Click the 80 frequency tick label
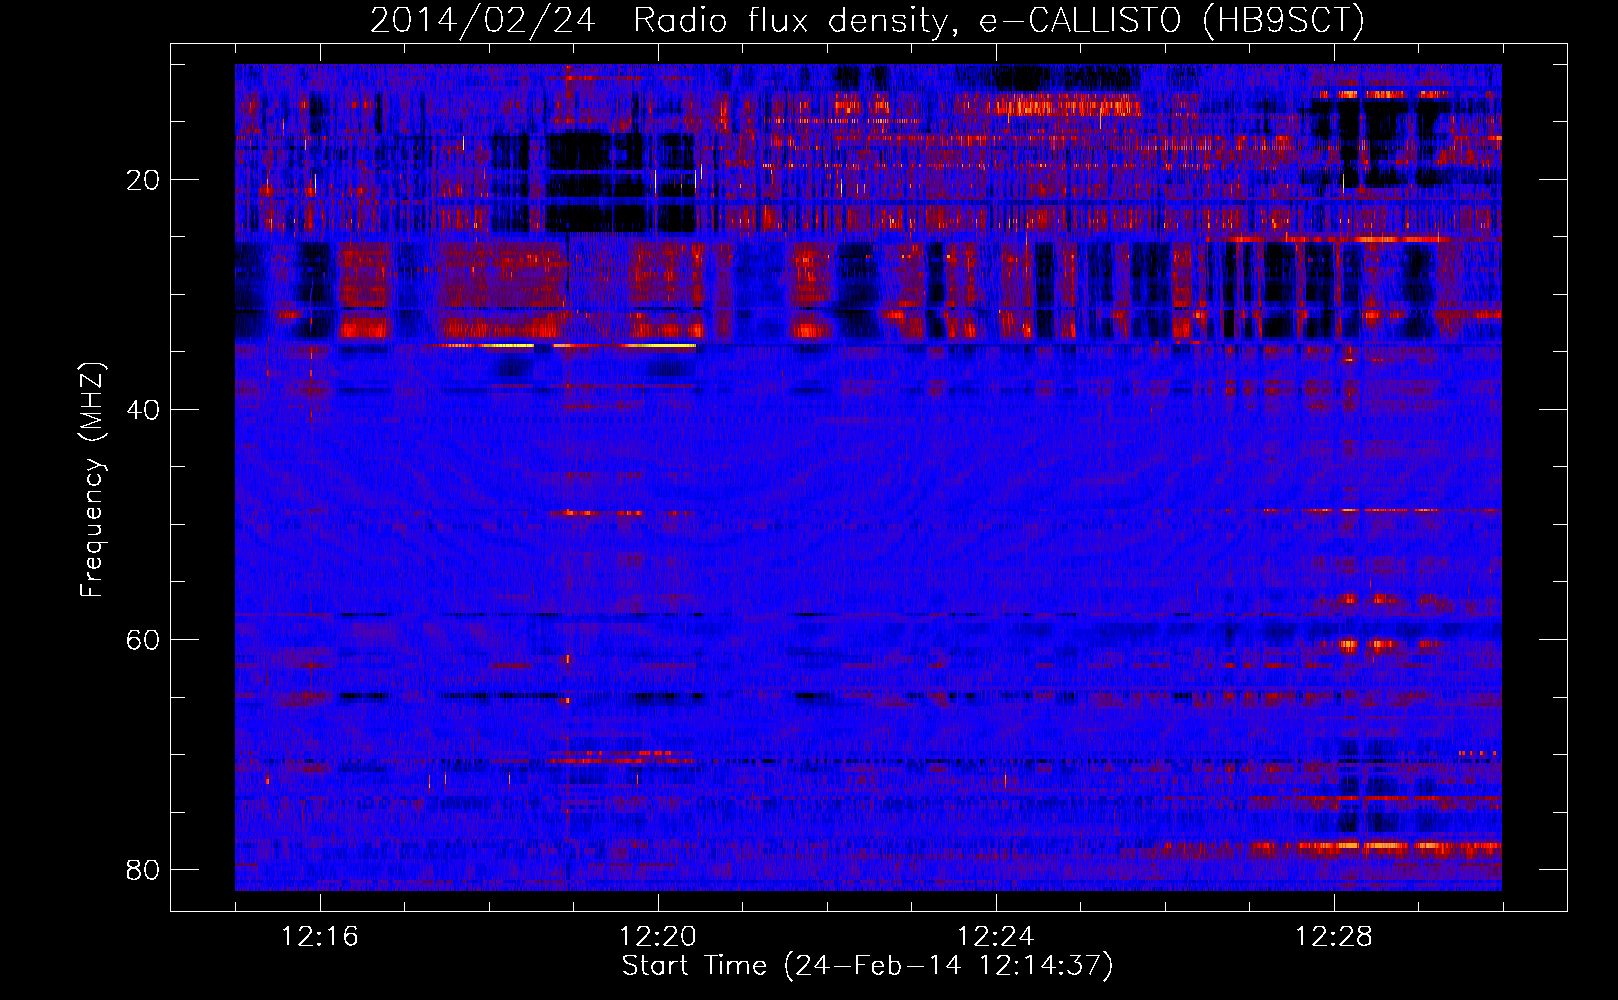 pos(144,870)
